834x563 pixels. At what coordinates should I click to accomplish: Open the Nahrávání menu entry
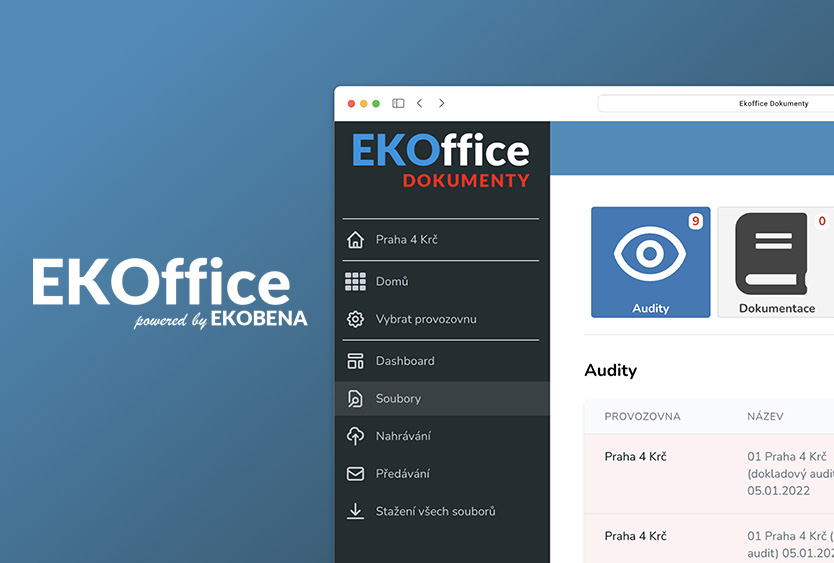(x=441, y=436)
